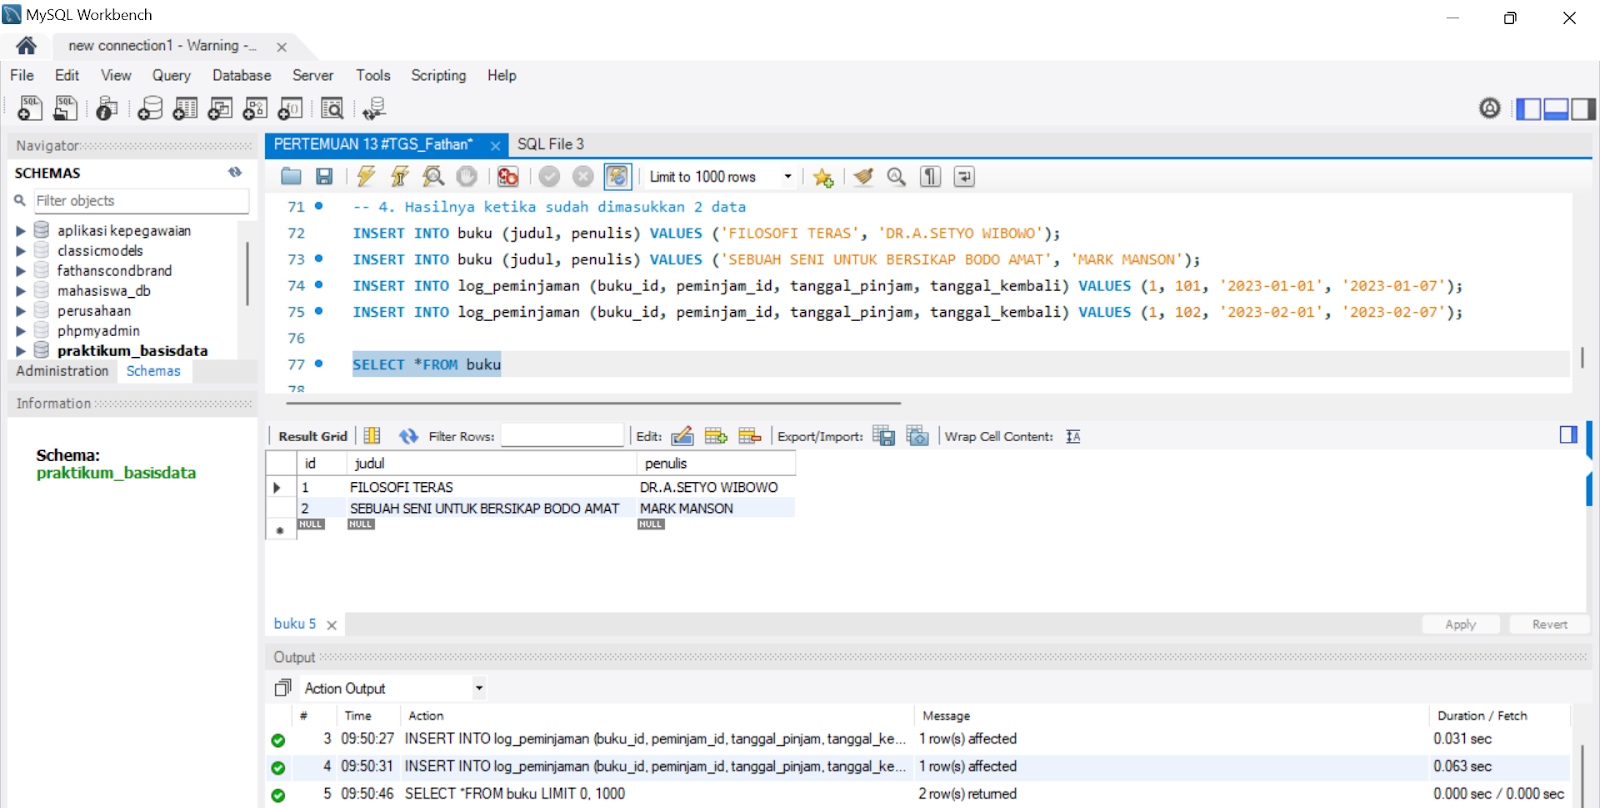1600x808 pixels.
Task: Toggle the left sidebar panel
Action: [1529, 108]
